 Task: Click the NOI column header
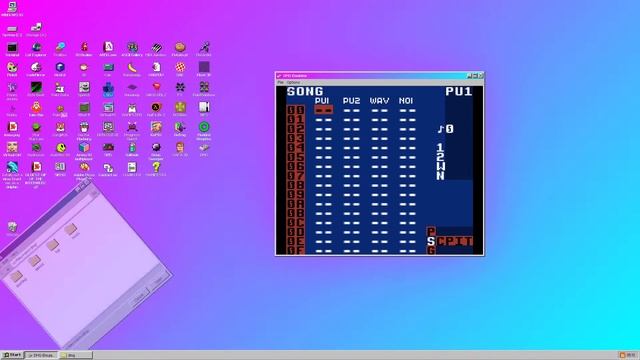[406, 100]
